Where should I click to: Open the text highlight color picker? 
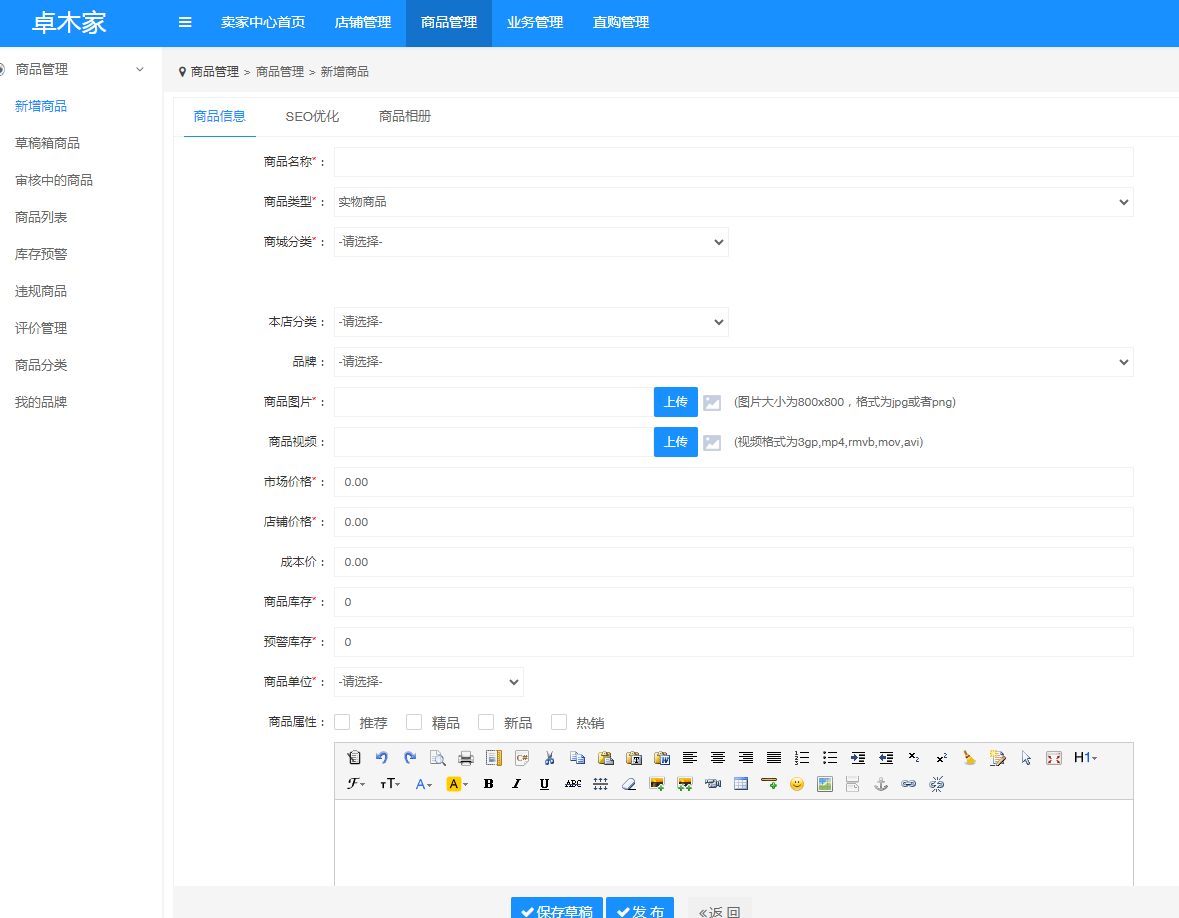tap(456, 784)
